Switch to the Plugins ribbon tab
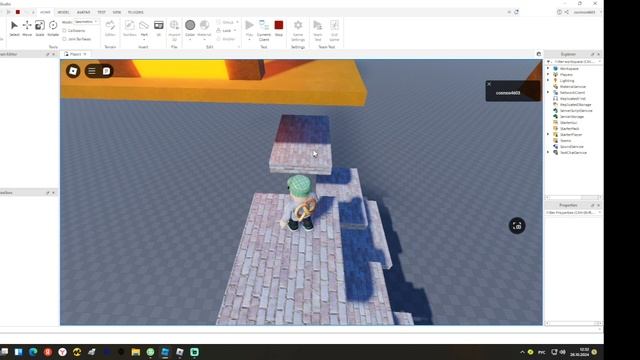The image size is (640, 360). coord(136,12)
